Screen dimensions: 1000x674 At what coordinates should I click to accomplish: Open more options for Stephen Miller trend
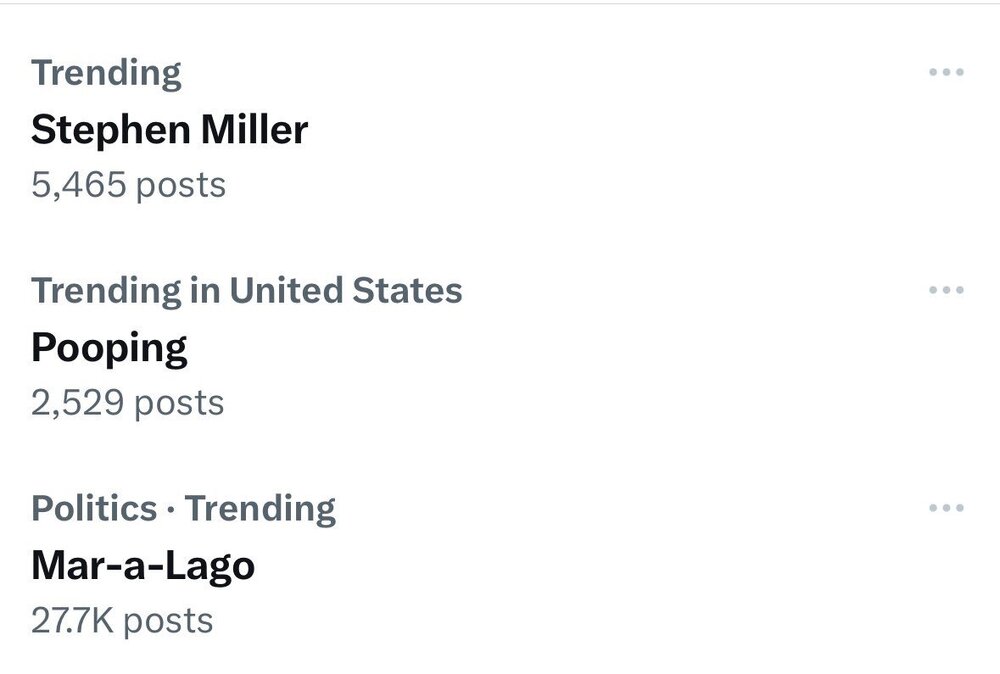pos(945,73)
